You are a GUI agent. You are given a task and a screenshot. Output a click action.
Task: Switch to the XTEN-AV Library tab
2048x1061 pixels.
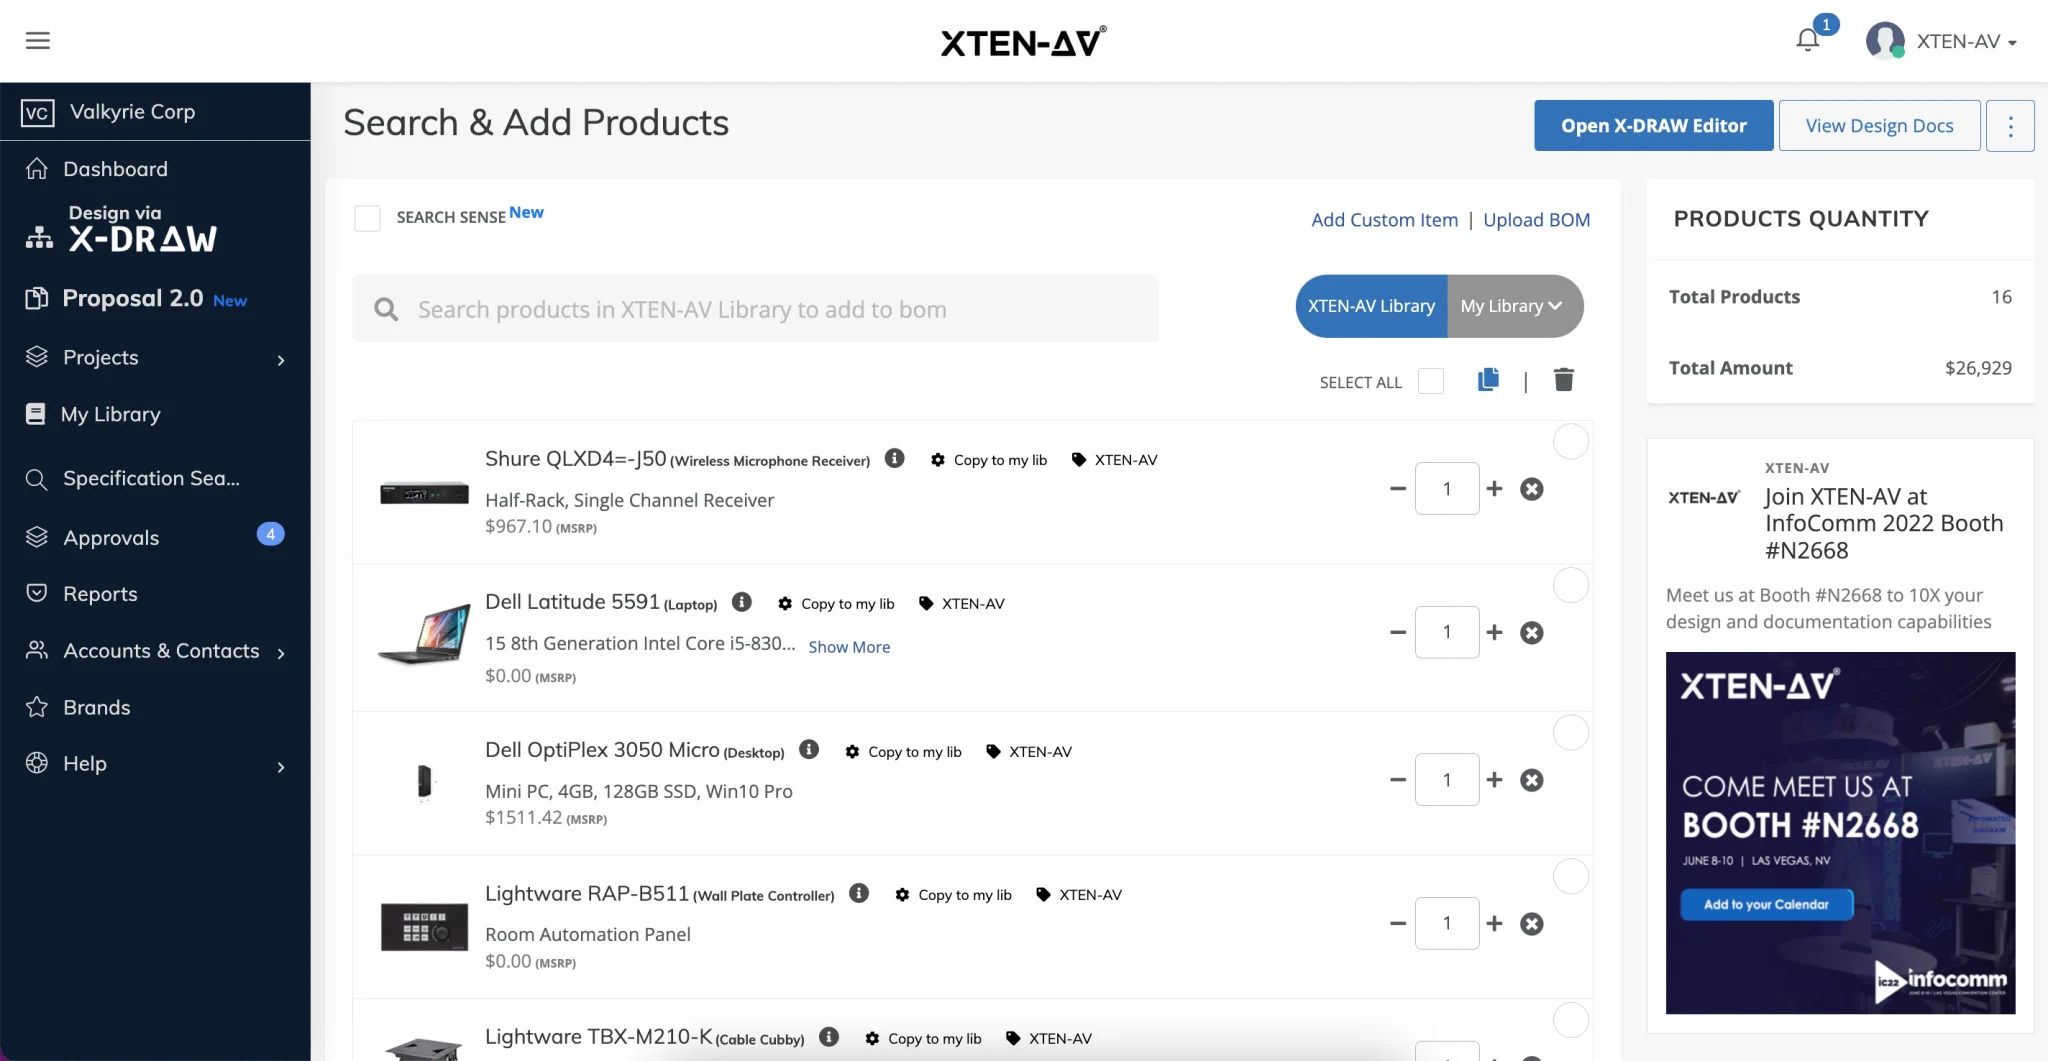tap(1371, 306)
